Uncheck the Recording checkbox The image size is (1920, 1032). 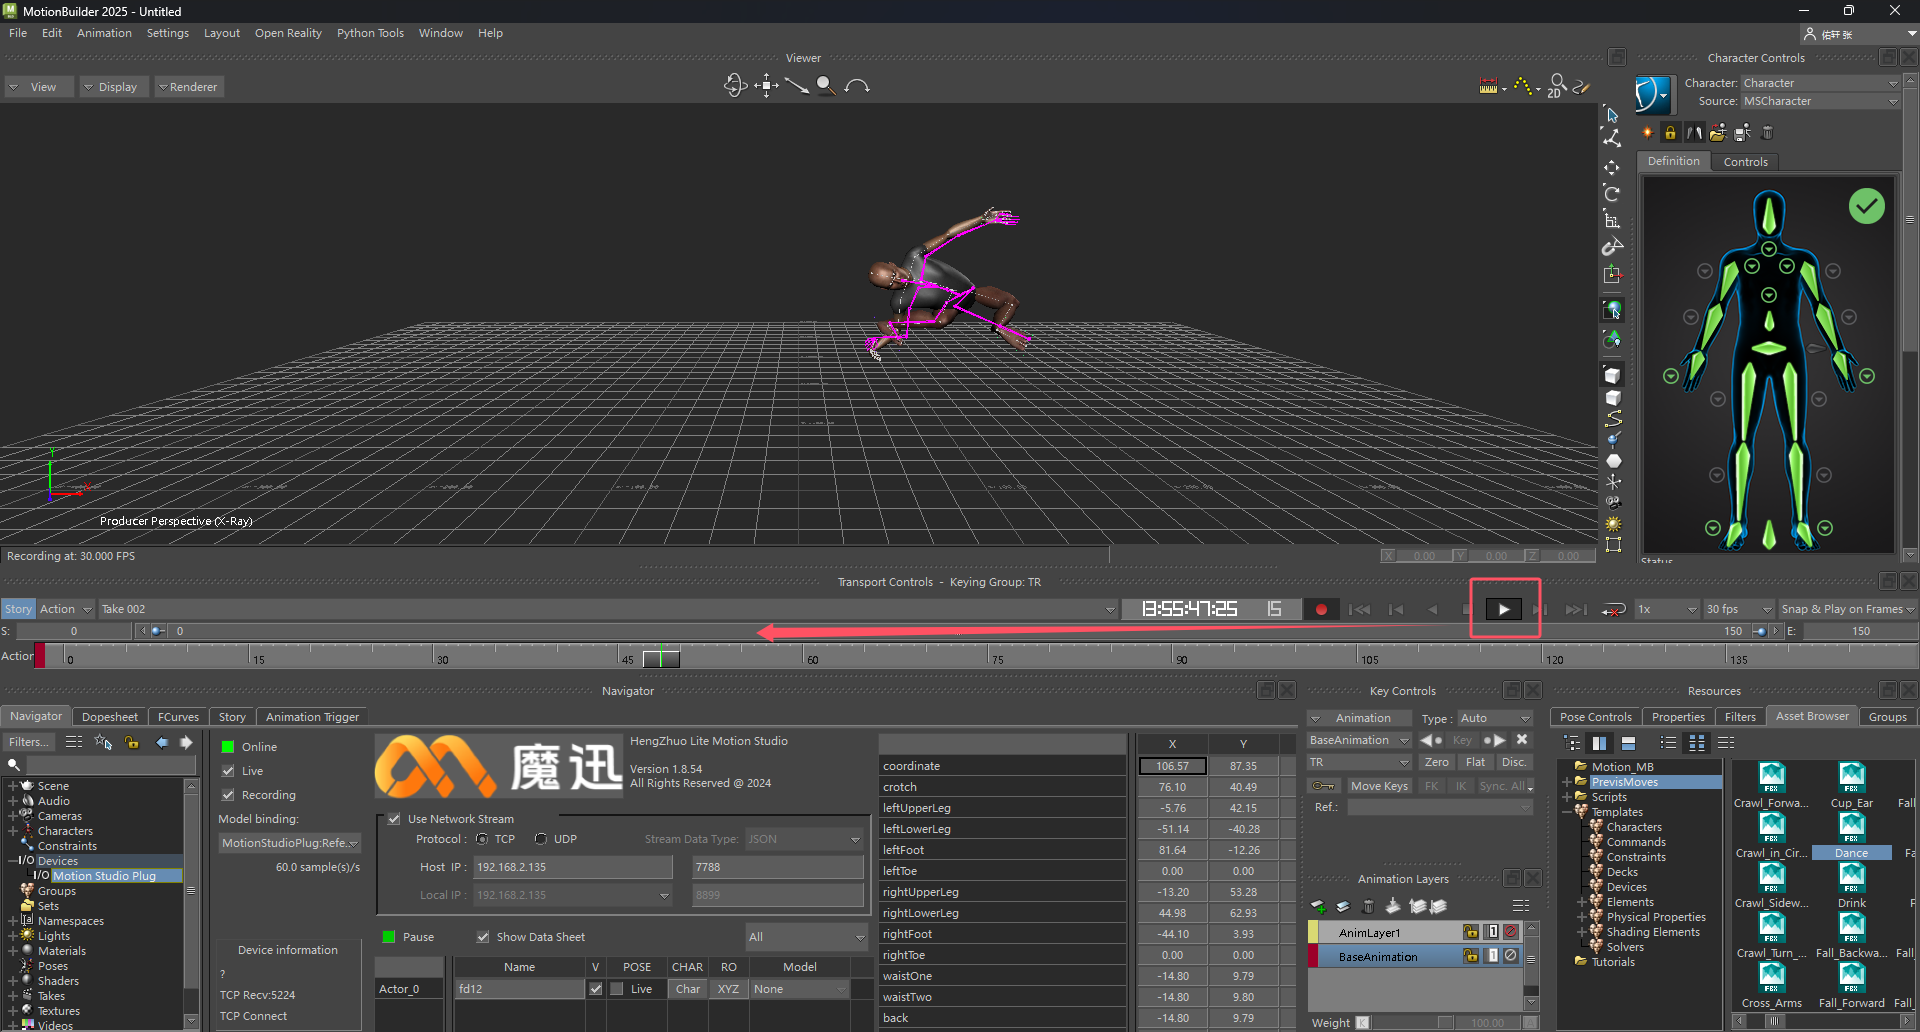point(228,795)
